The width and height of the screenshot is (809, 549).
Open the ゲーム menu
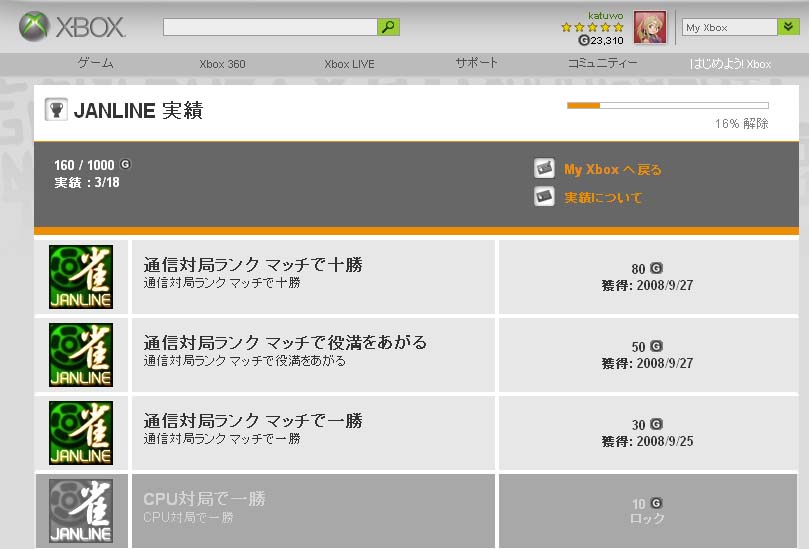pos(95,63)
